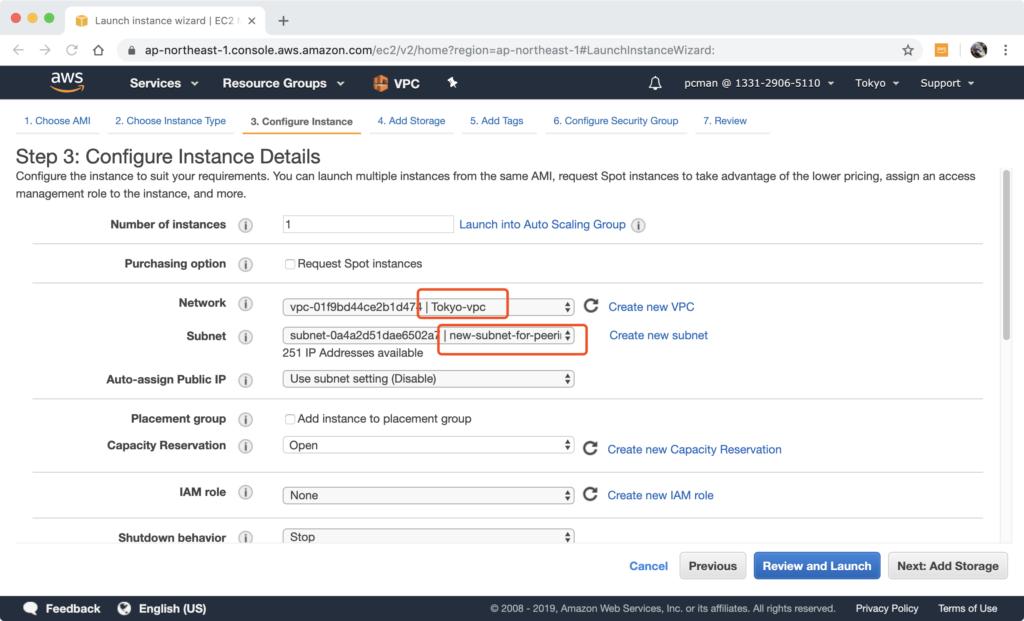The image size is (1024, 621).
Task: Bookmark this page with the star icon
Action: tap(908, 50)
